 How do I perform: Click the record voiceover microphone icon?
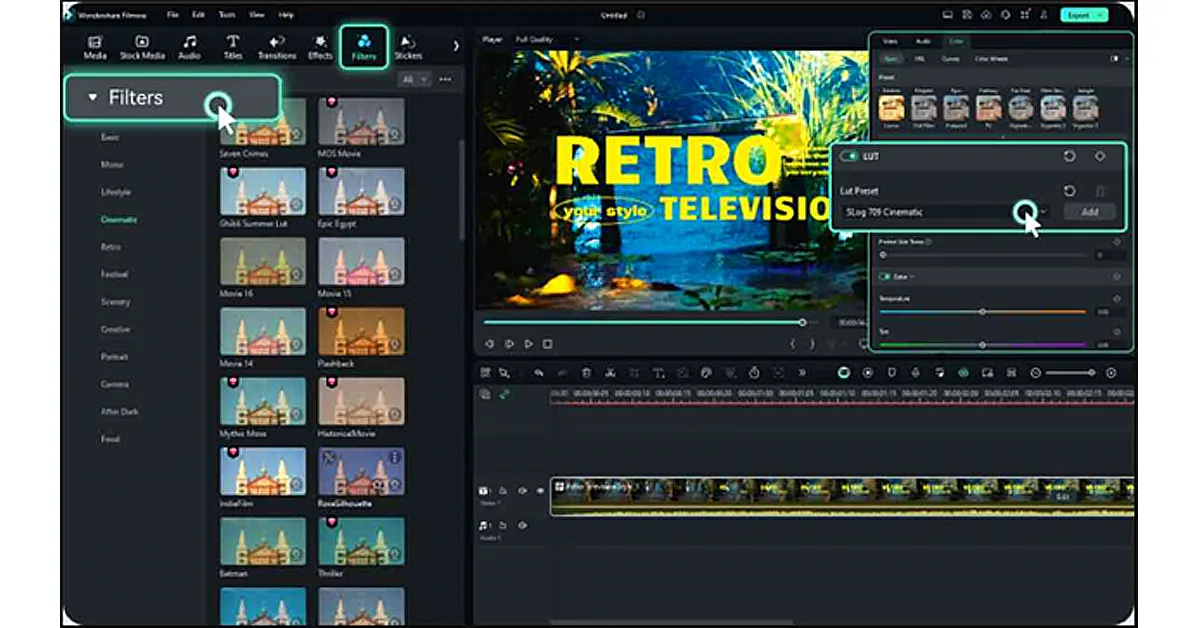[915, 372]
